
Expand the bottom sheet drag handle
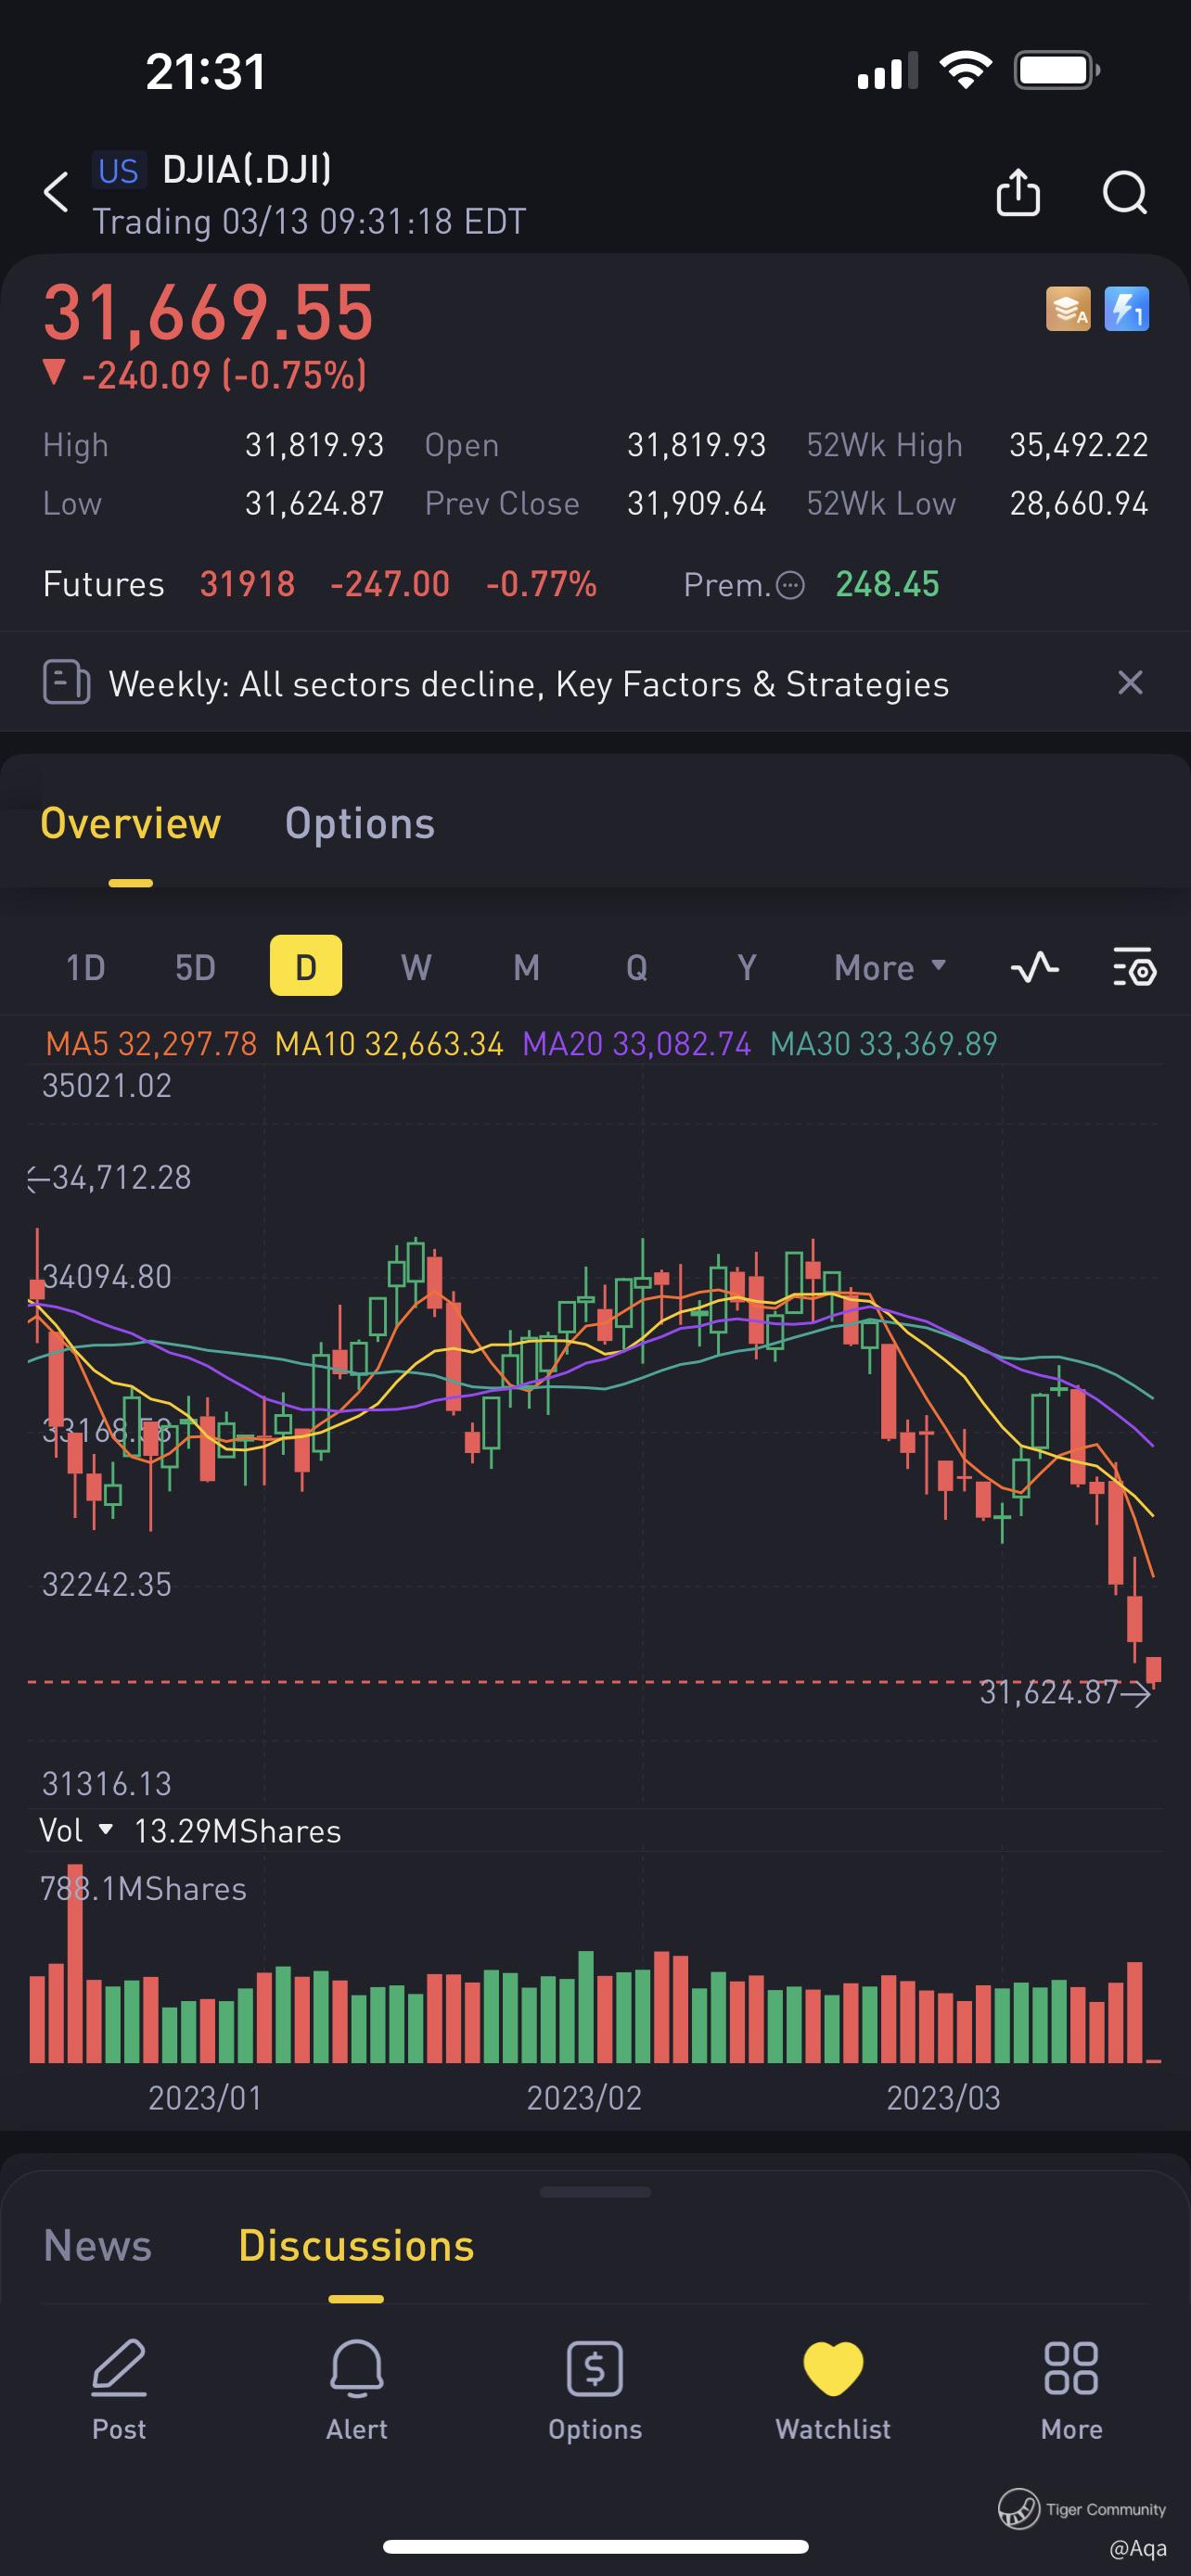(x=595, y=2192)
